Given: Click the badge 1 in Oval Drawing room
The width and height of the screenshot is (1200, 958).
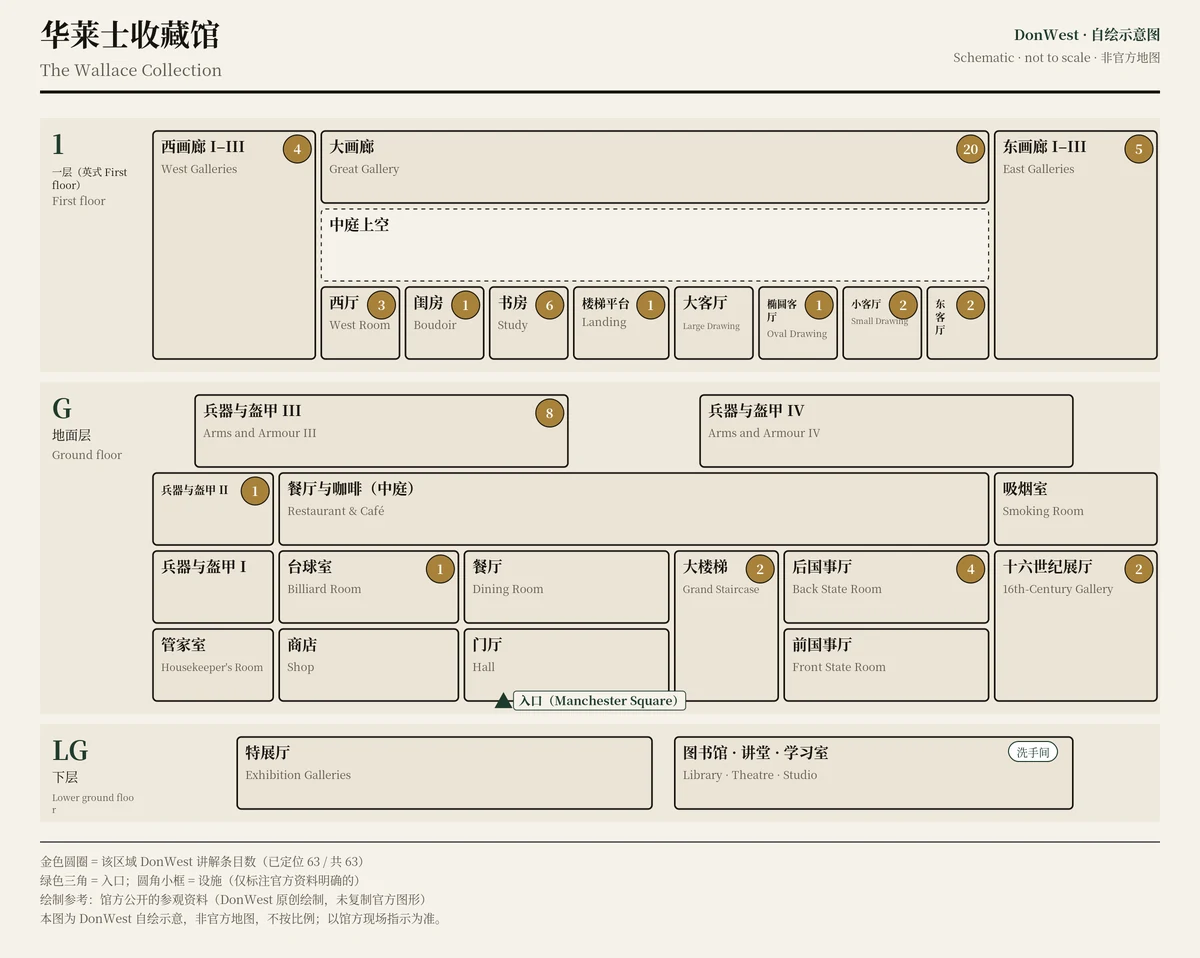Looking at the screenshot, I should [x=818, y=306].
